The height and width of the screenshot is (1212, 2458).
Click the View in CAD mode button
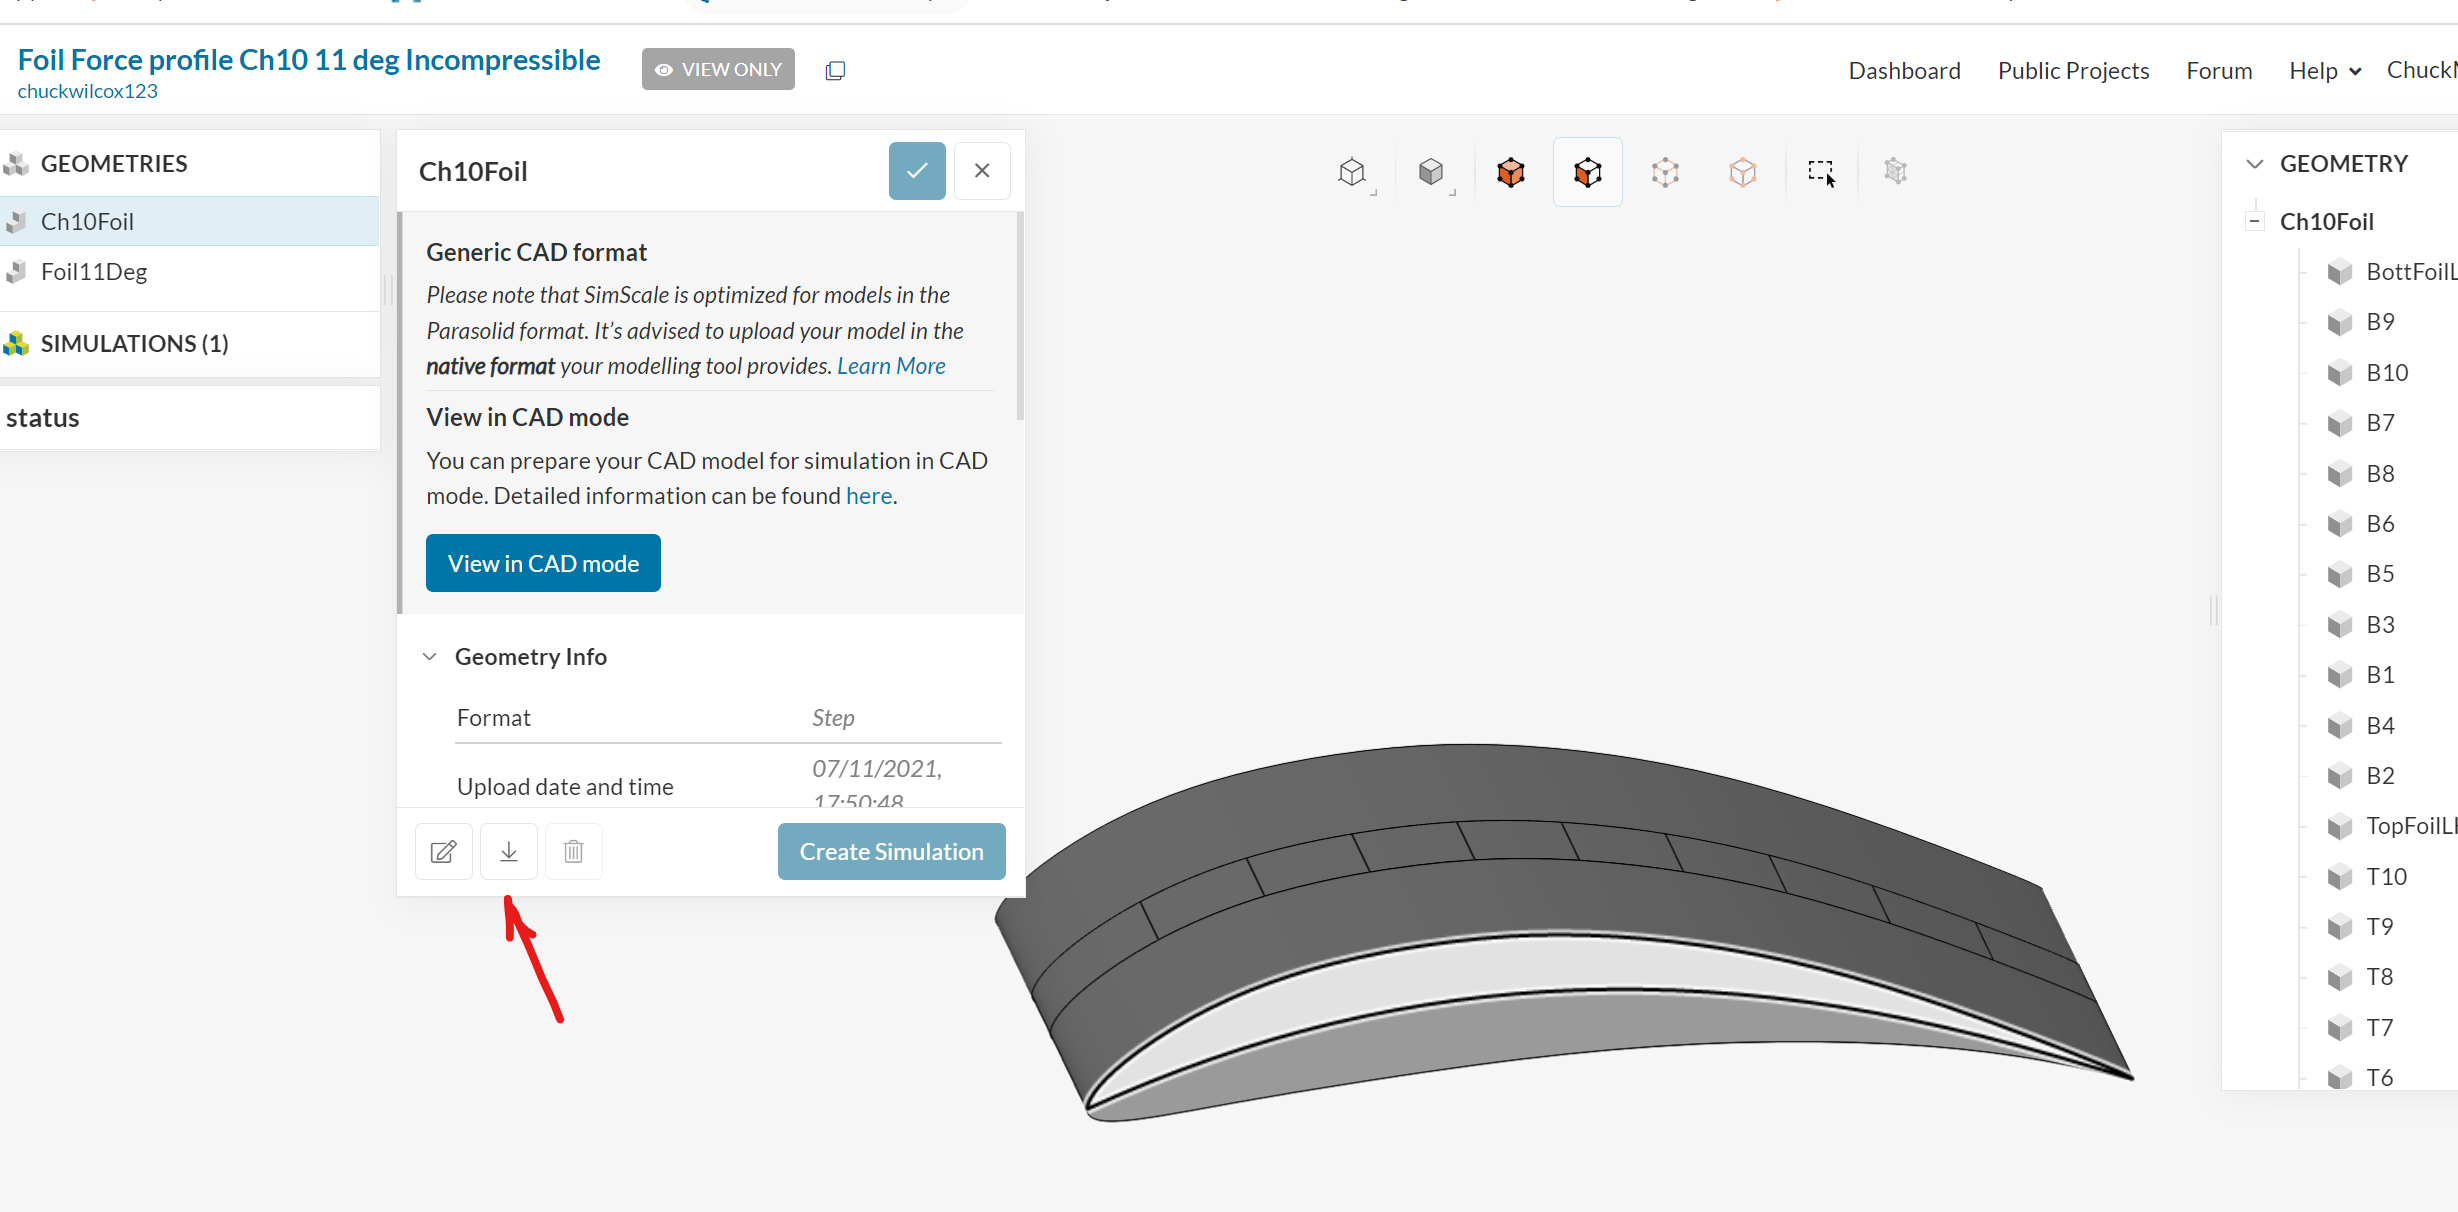point(543,563)
